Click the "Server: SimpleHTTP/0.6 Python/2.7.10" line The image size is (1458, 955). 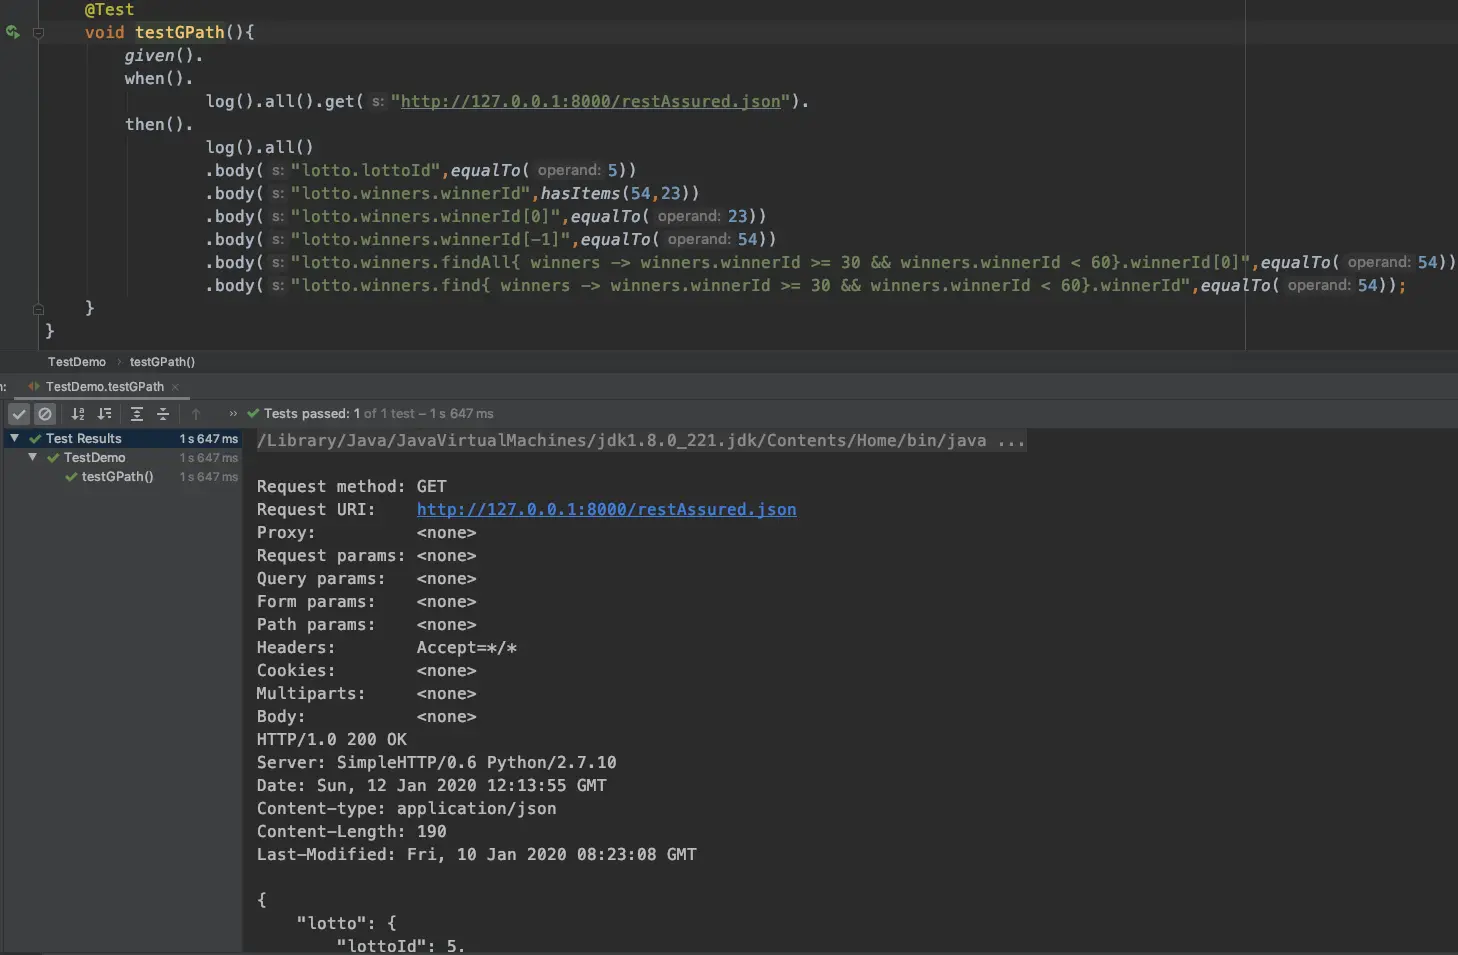pos(437,762)
